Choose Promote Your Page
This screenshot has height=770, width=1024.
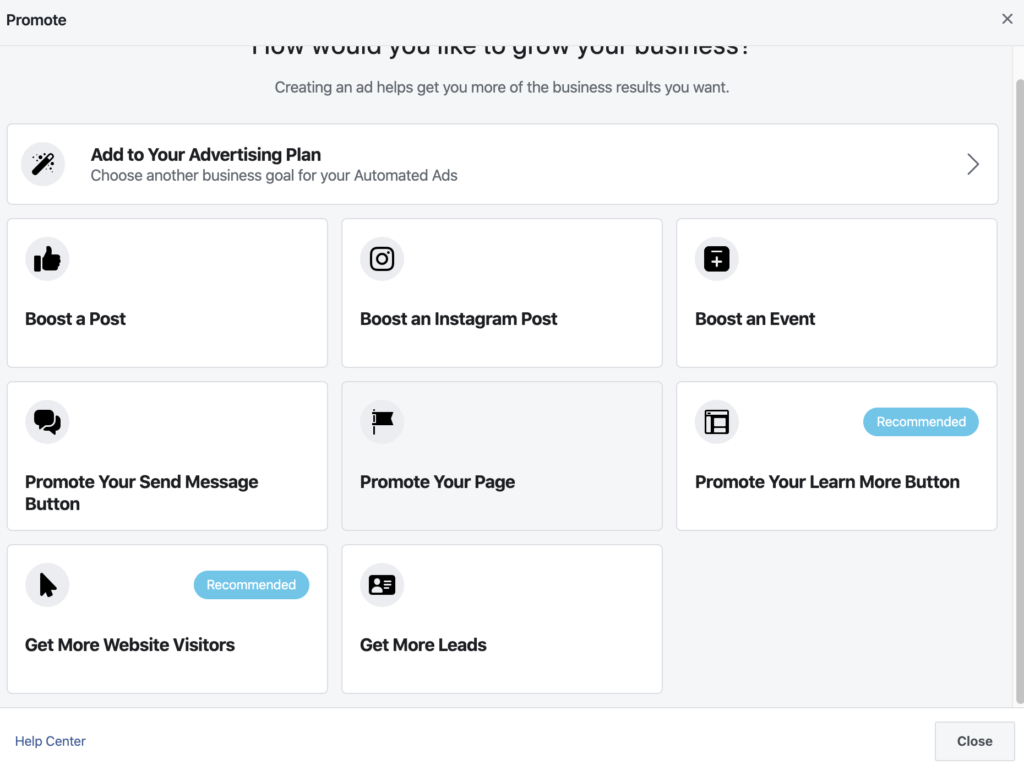click(x=502, y=456)
